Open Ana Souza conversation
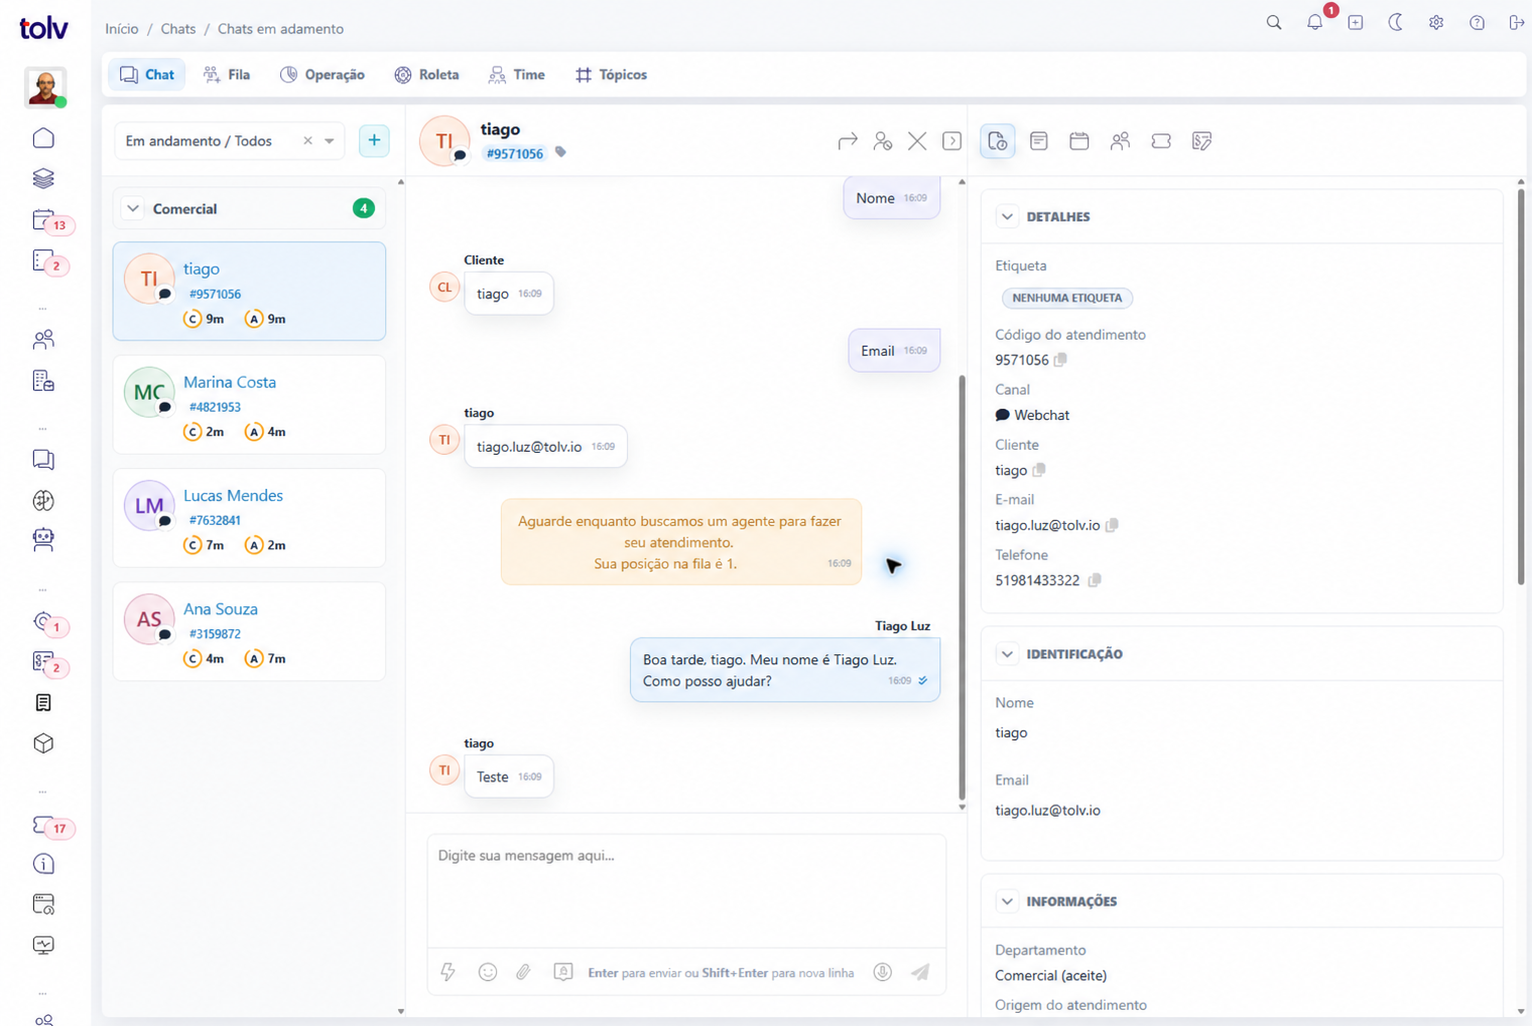1532x1026 pixels. point(249,631)
